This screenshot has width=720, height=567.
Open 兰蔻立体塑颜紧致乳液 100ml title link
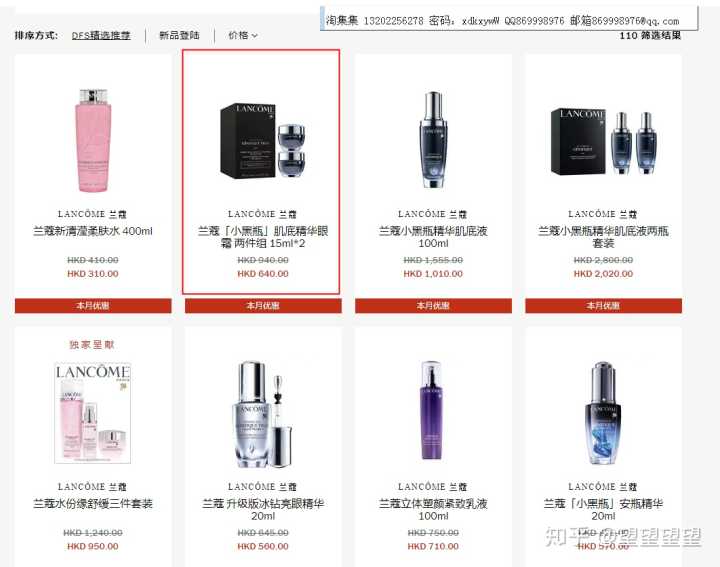pos(433,510)
